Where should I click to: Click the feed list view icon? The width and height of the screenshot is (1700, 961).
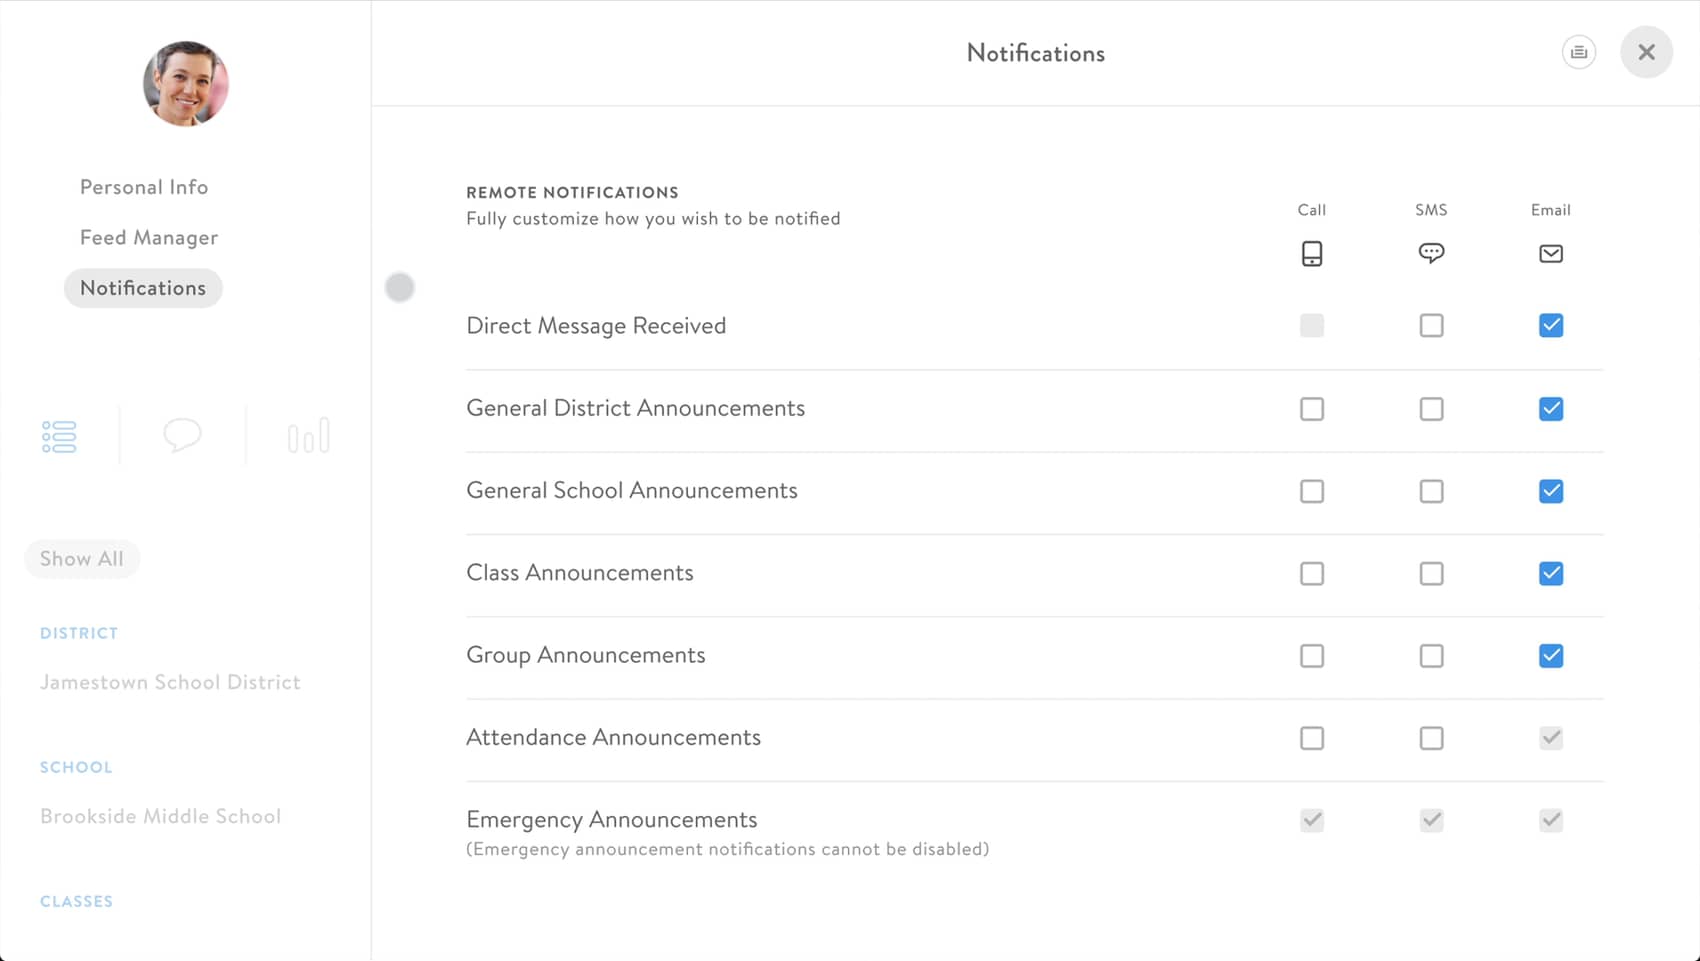coord(59,437)
